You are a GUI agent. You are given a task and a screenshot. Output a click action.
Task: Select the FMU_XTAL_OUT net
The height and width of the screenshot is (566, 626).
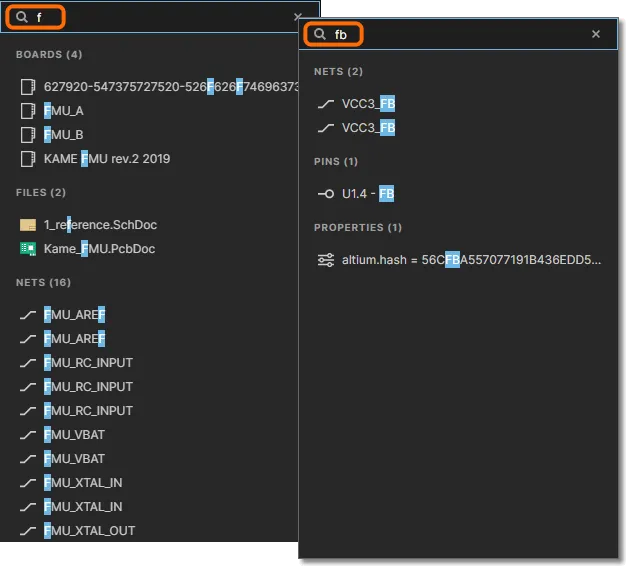pyautogui.click(x=89, y=531)
